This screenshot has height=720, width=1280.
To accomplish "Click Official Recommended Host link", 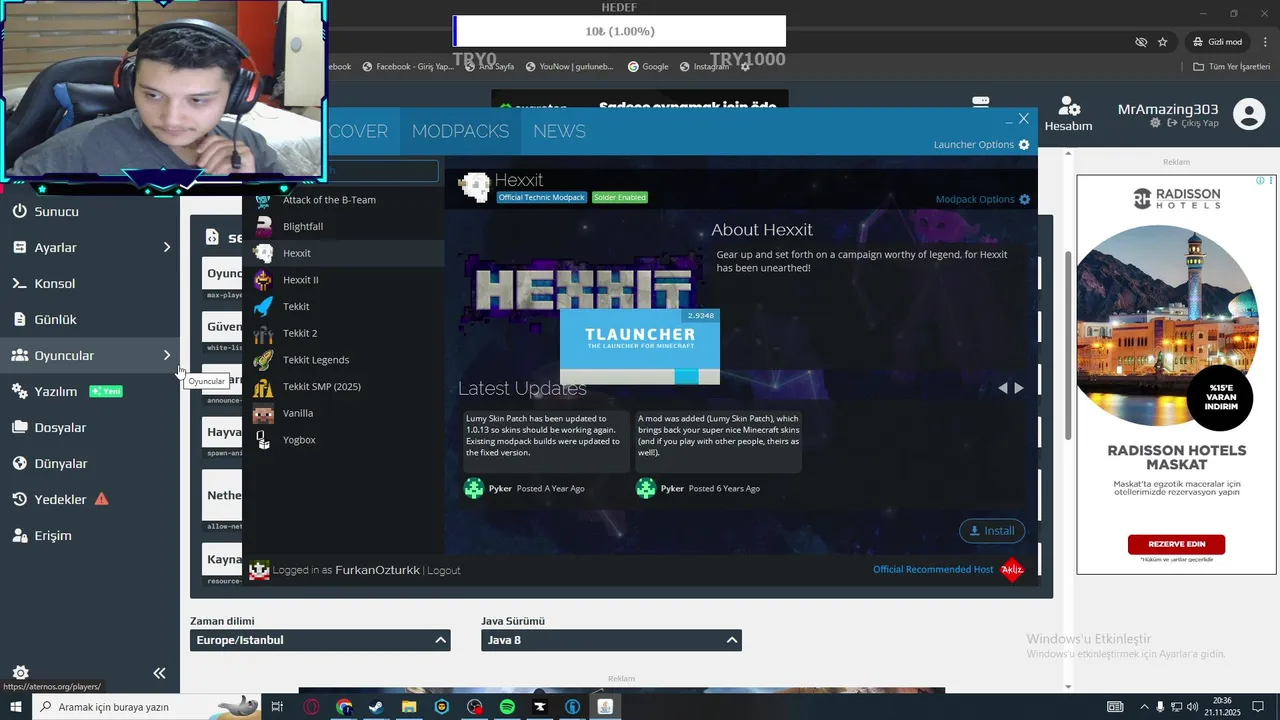I will (x=933, y=569).
